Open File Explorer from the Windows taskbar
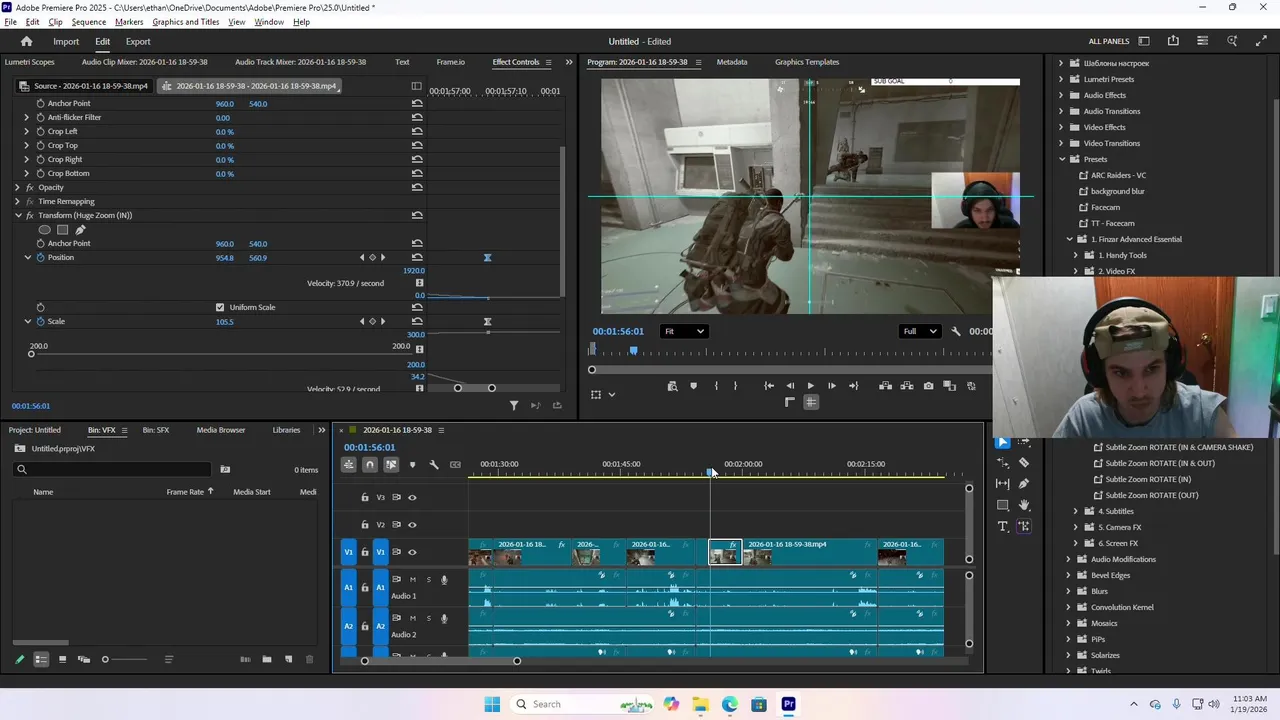 point(700,704)
